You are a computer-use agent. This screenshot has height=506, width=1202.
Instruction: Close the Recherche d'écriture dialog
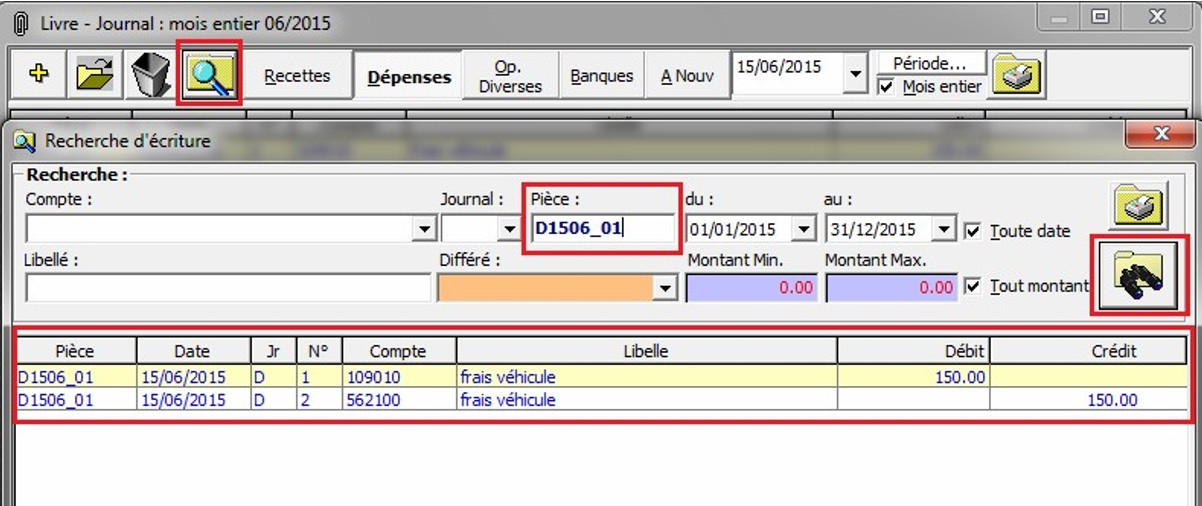1160,134
